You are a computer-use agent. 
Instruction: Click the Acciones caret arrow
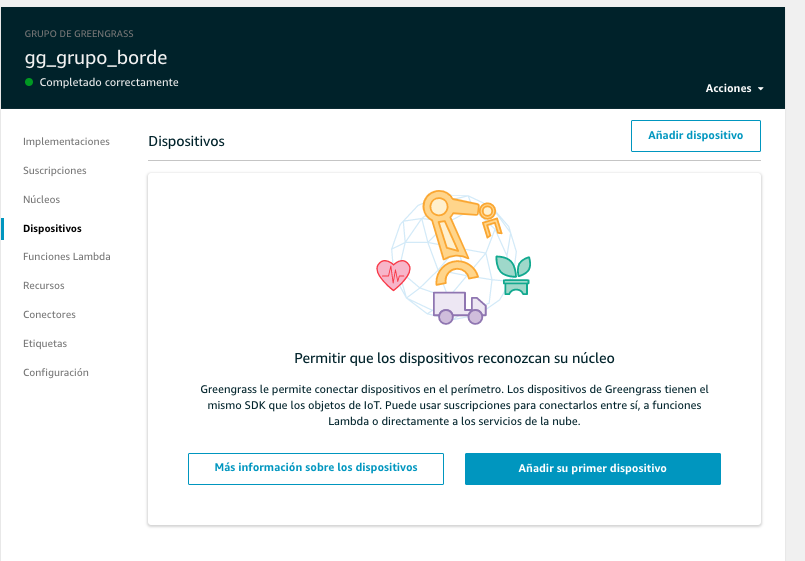pyautogui.click(x=761, y=89)
